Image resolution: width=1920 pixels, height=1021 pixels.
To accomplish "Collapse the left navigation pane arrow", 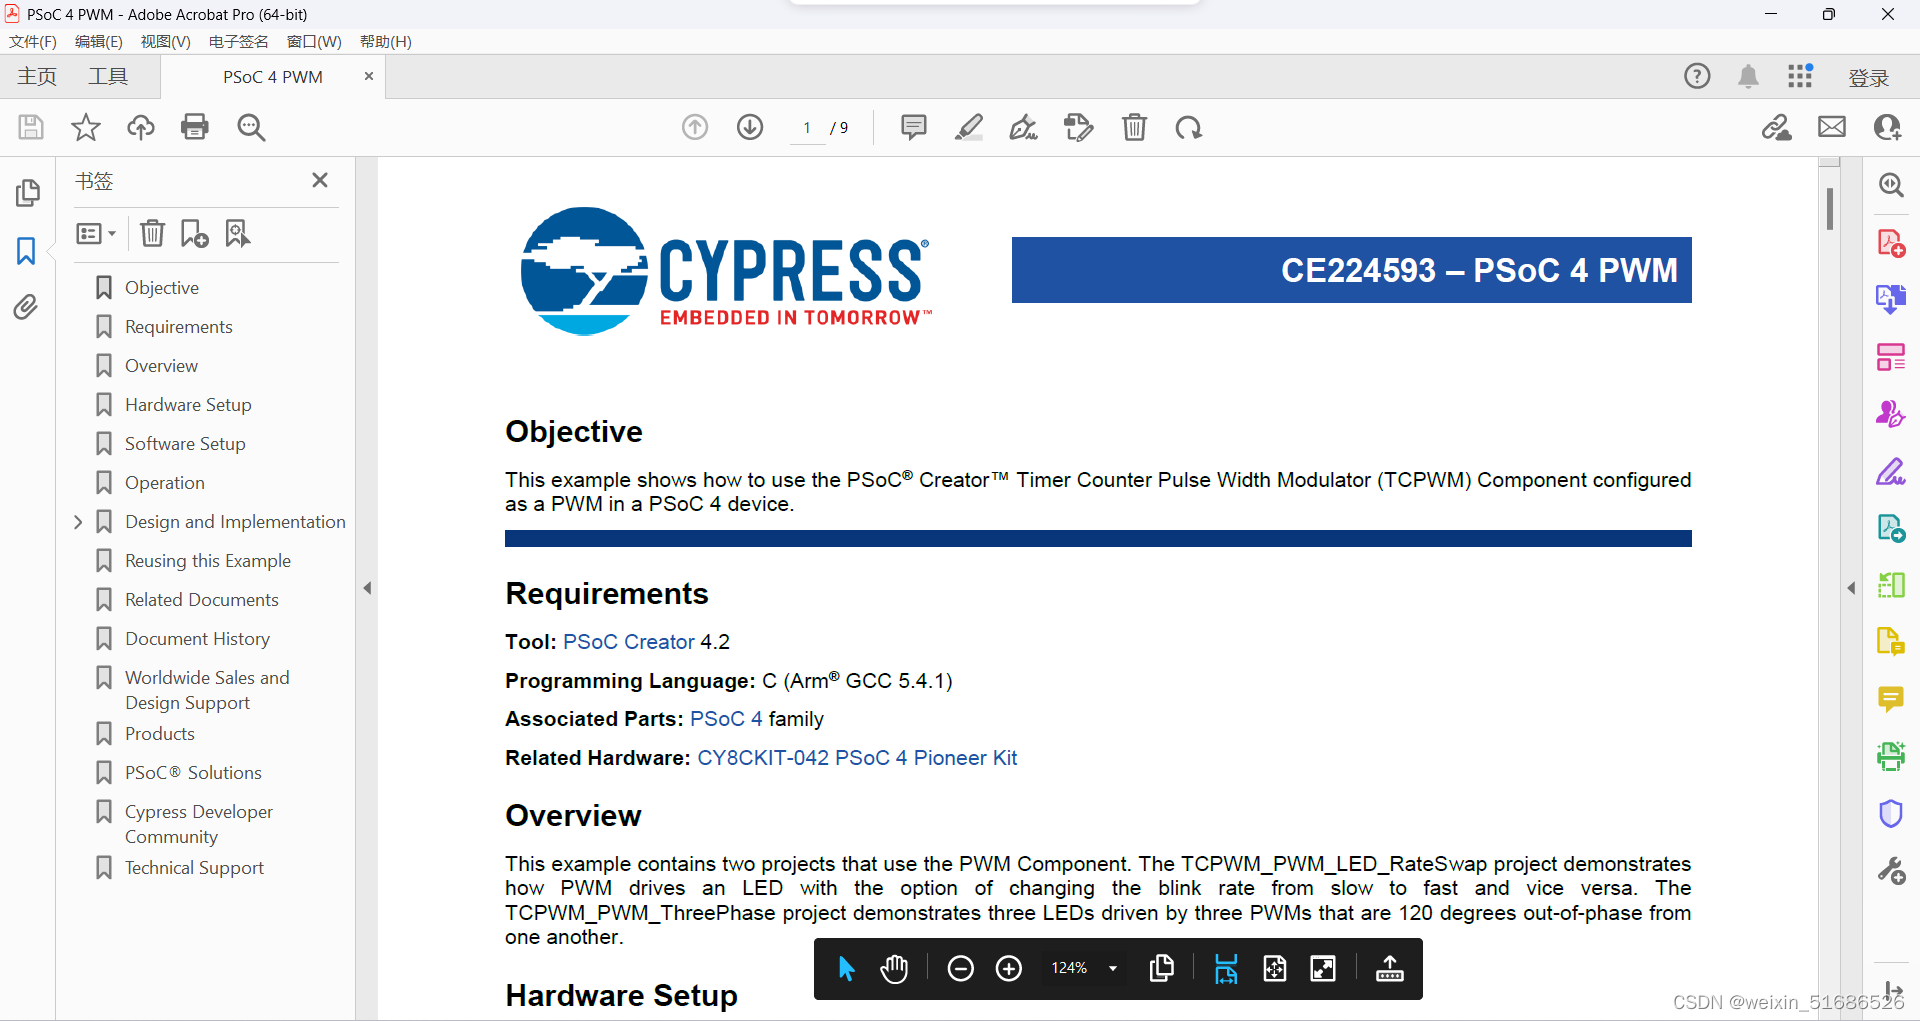I will pos(367,588).
